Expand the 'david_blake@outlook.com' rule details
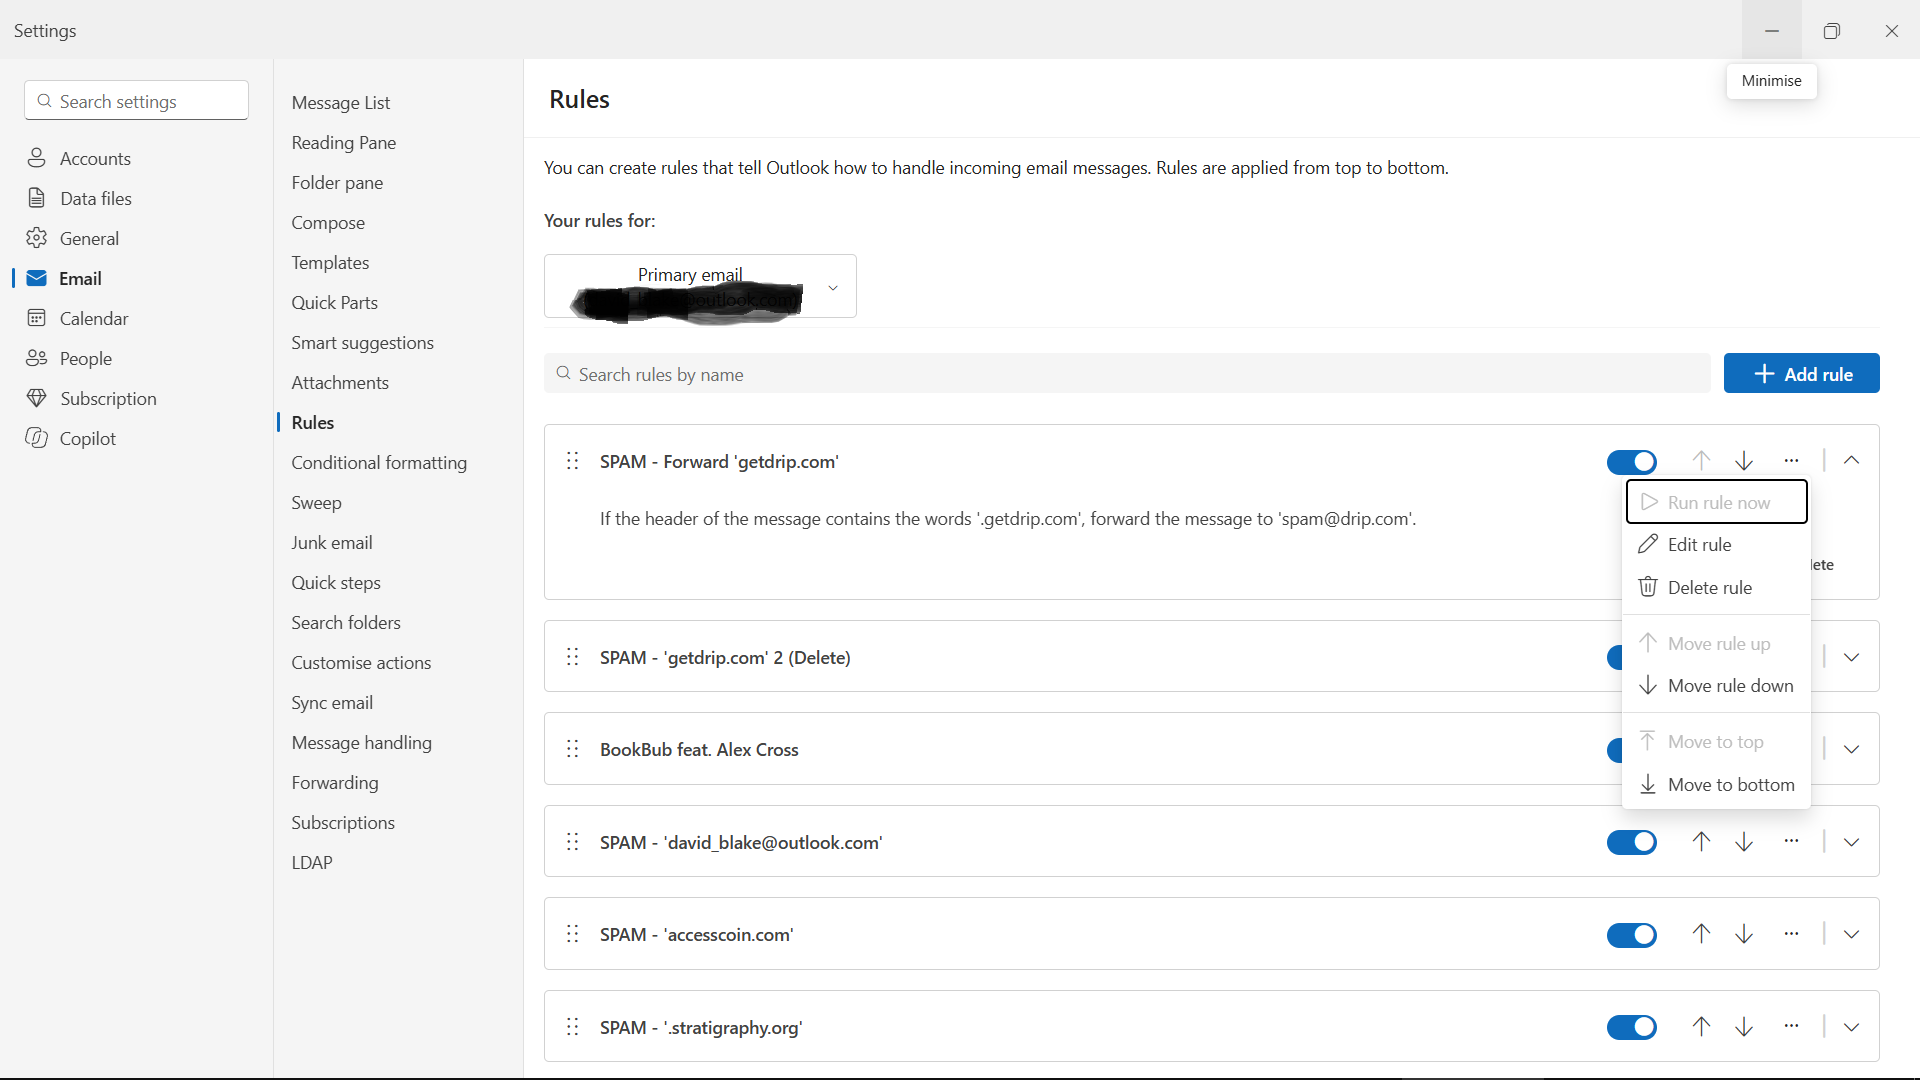The image size is (1920, 1080). (1851, 842)
